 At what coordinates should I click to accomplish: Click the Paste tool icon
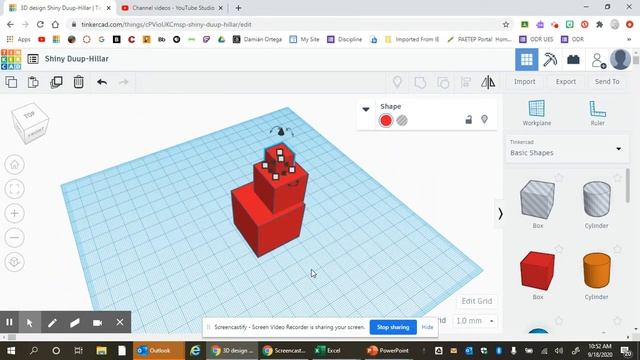33,82
